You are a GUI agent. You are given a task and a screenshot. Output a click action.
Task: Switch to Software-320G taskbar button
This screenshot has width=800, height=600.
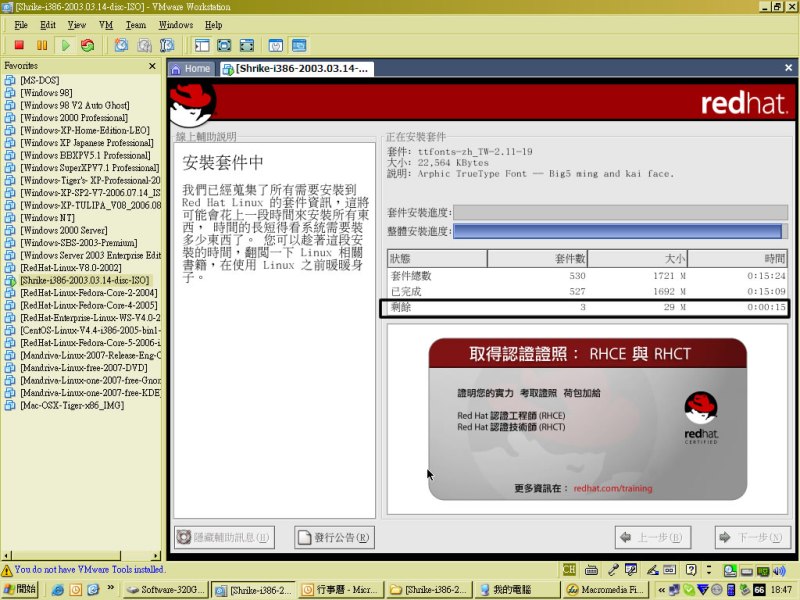tap(166, 590)
